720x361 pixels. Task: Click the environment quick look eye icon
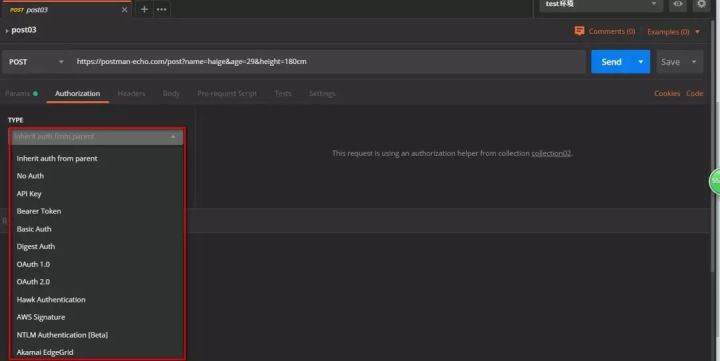click(x=678, y=4)
